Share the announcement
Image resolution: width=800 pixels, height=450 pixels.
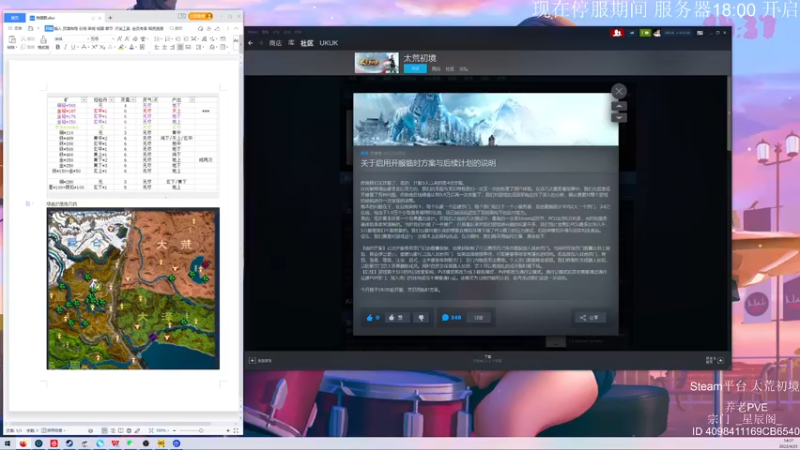590,317
